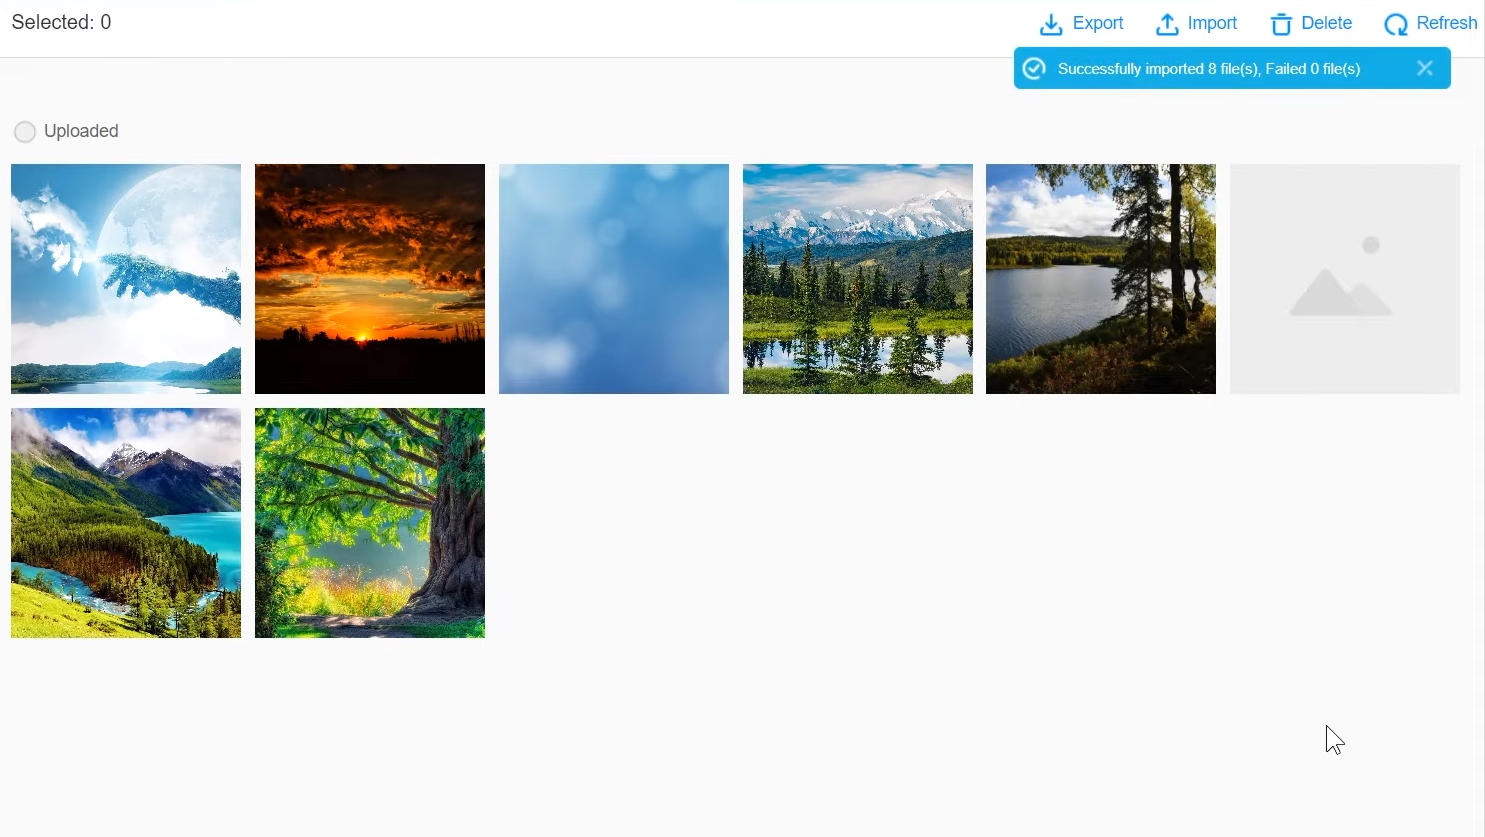This screenshot has width=1485, height=837.
Task: Select the snowy mountain range thumbnail
Action: pos(858,279)
